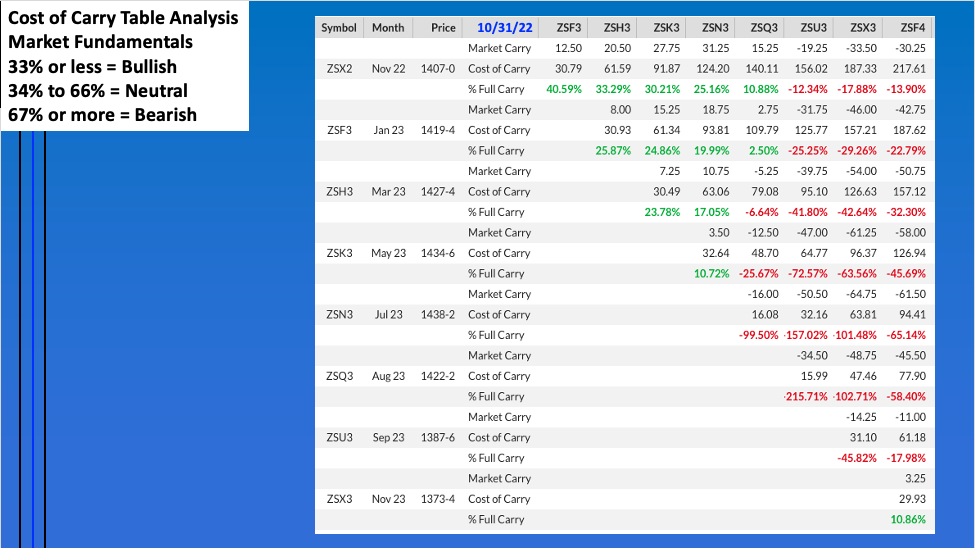Click the -157.02% full carry value
This screenshot has height=548, width=975.
pyautogui.click(x=806, y=335)
